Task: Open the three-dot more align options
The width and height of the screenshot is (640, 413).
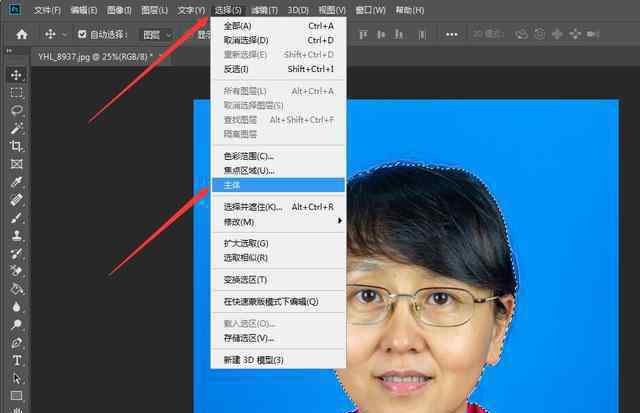Action: [451, 35]
